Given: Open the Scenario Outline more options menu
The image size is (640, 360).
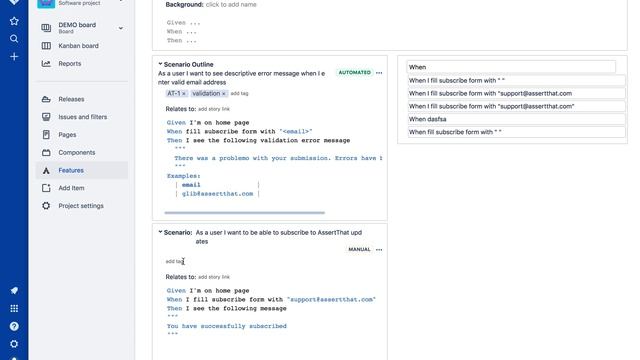Looking at the screenshot, I should point(379,73).
